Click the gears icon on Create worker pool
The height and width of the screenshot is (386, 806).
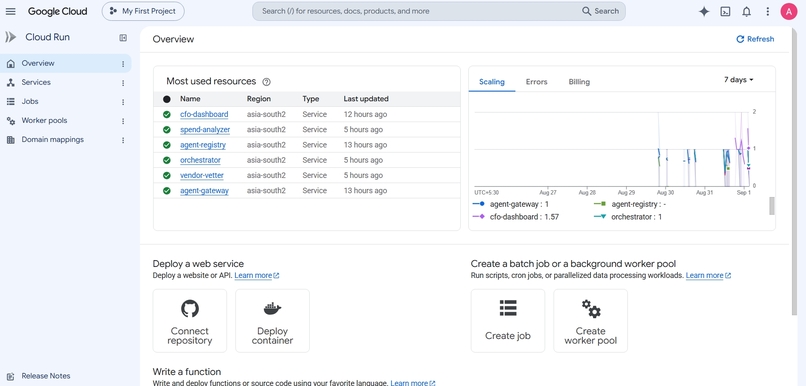[x=591, y=309]
